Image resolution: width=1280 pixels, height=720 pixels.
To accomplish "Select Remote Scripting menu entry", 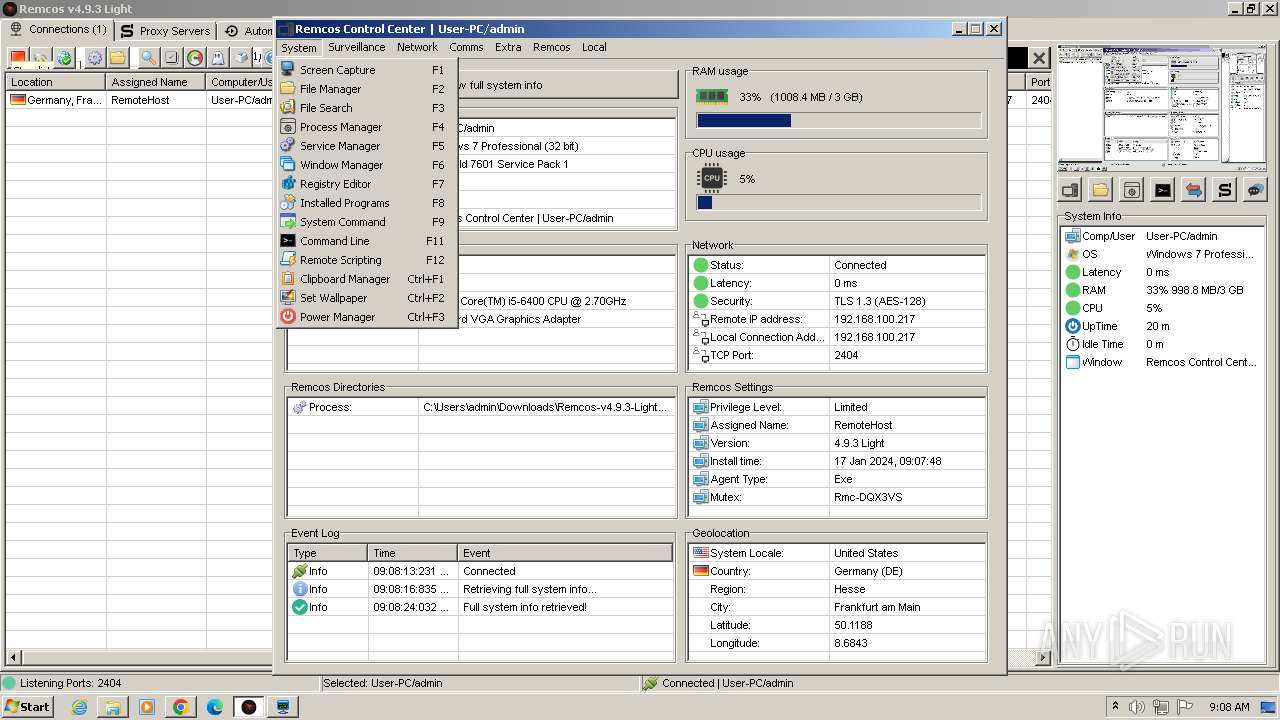I will [367, 260].
